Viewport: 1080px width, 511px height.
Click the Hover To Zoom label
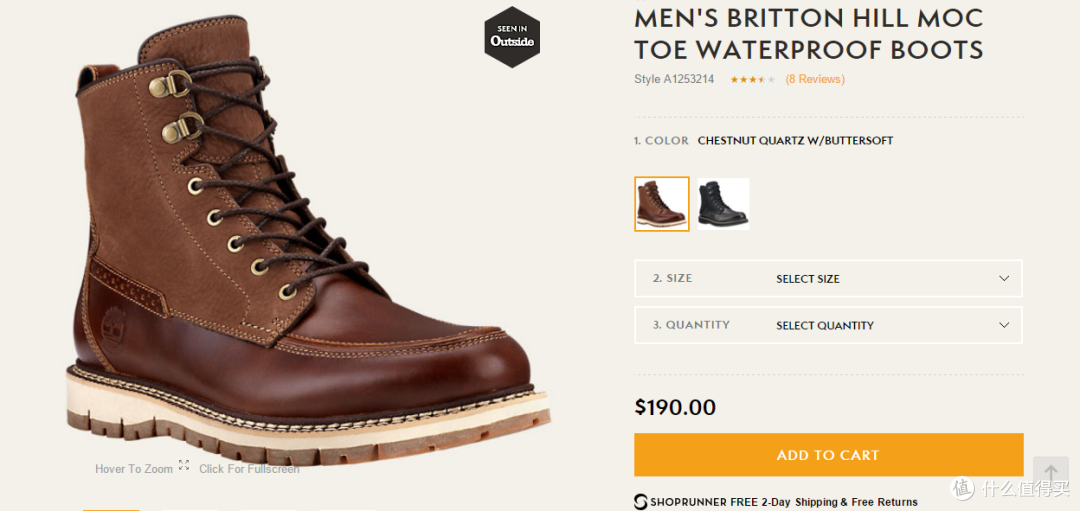(134, 469)
